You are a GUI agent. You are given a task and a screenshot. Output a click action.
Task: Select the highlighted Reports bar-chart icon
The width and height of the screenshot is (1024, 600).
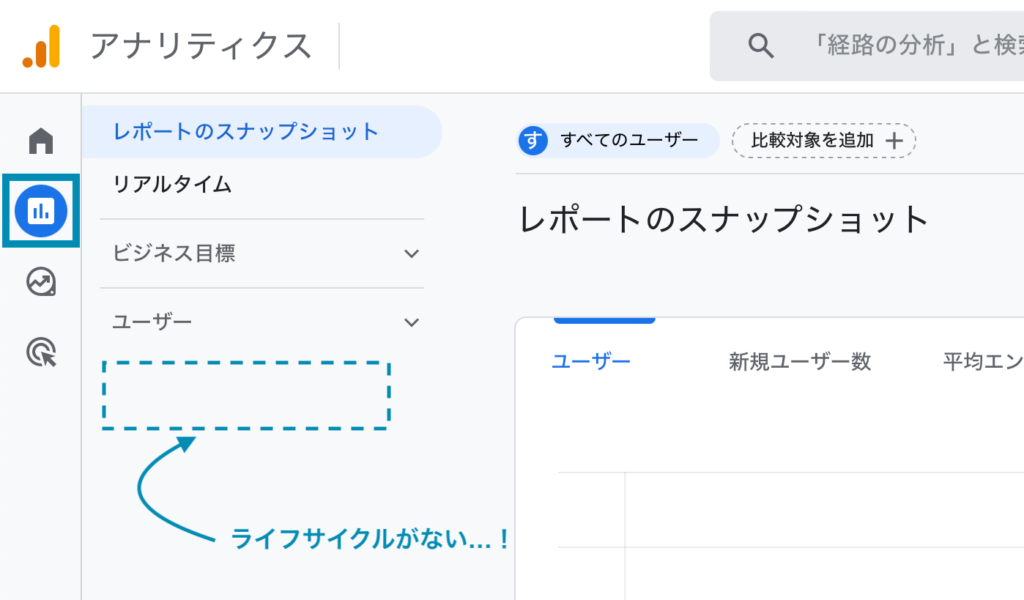pyautogui.click(x=41, y=210)
